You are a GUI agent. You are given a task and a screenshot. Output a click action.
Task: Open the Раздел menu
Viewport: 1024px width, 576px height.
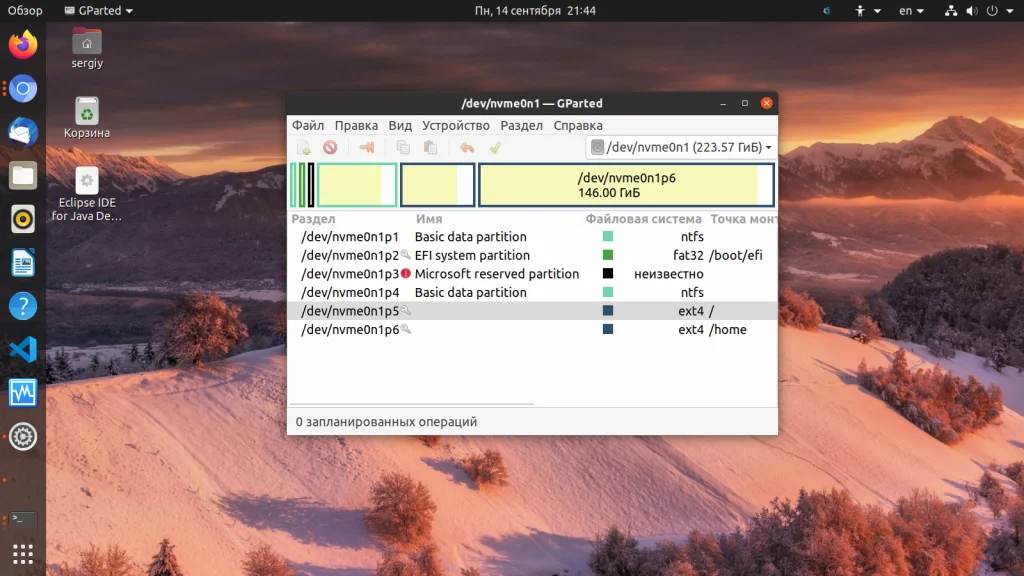tap(521, 125)
